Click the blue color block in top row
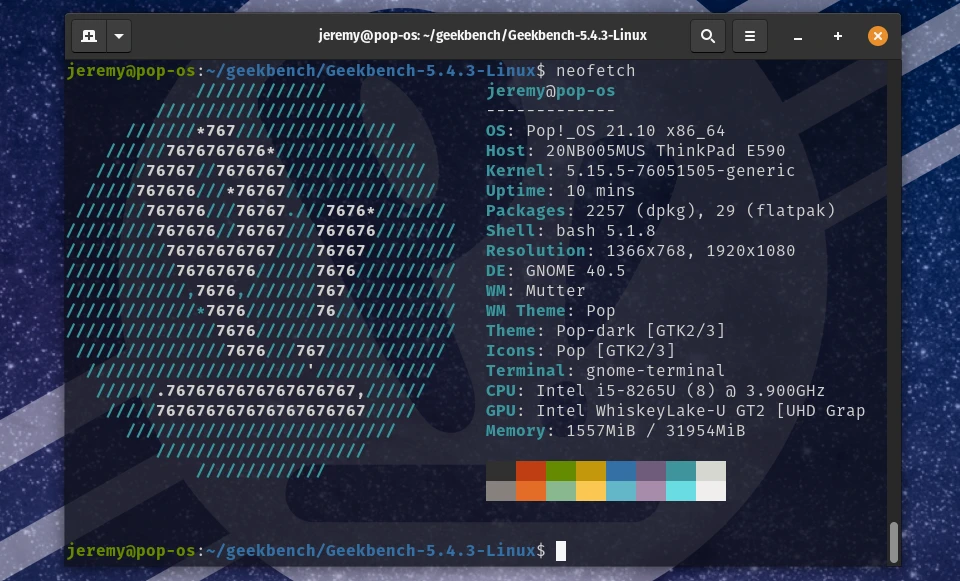 (621, 471)
